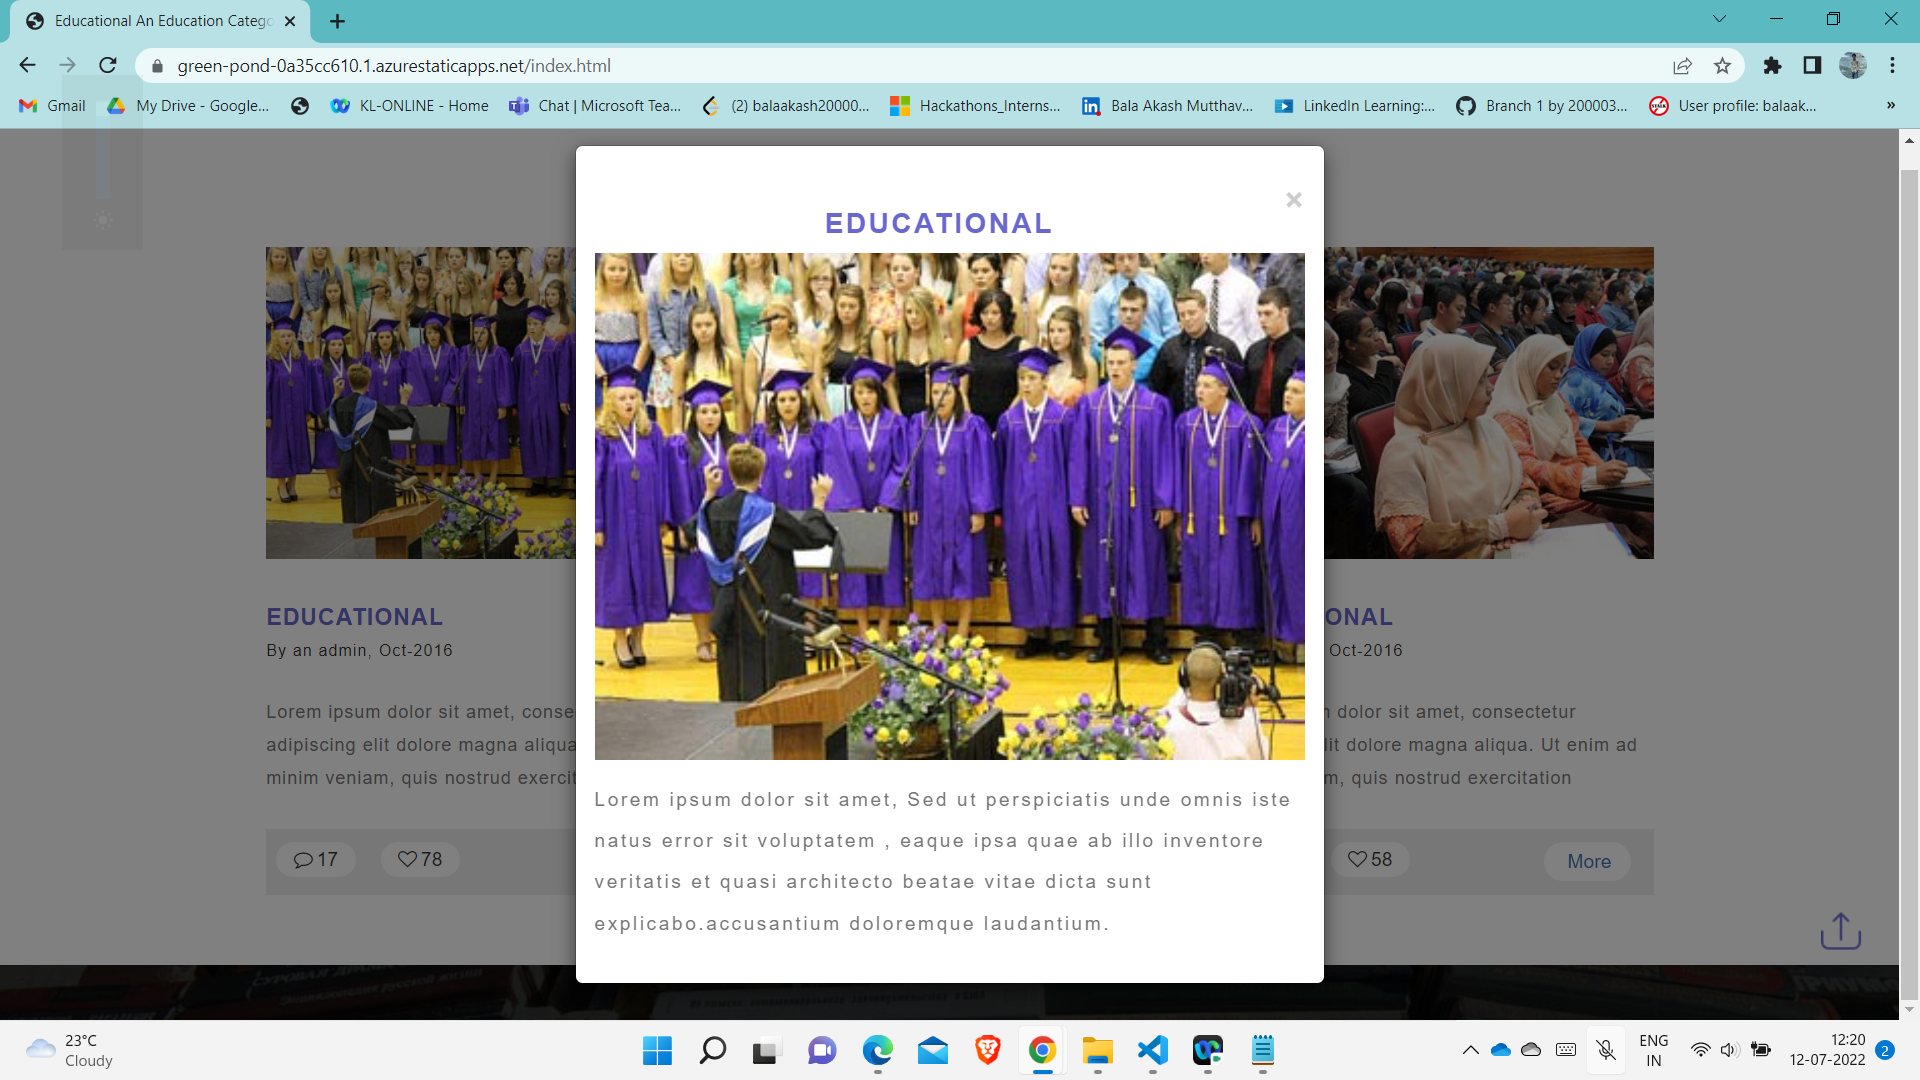Click the 58 likes heart counter
The height and width of the screenshot is (1080, 1920).
(1370, 860)
